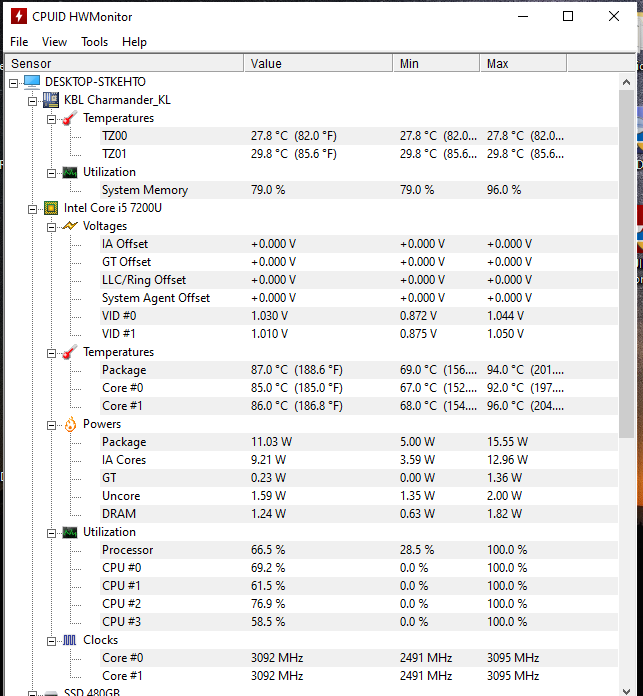Open the View menu
643x696 pixels.
(x=54, y=42)
